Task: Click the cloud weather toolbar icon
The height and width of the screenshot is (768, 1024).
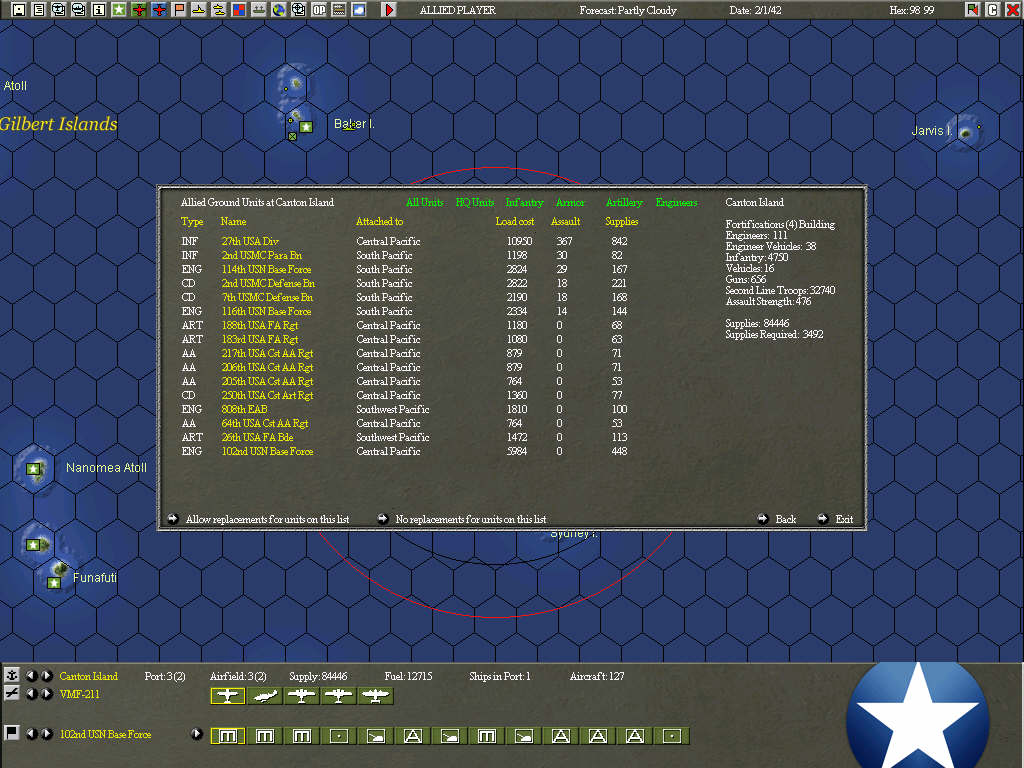Action: [x=359, y=10]
